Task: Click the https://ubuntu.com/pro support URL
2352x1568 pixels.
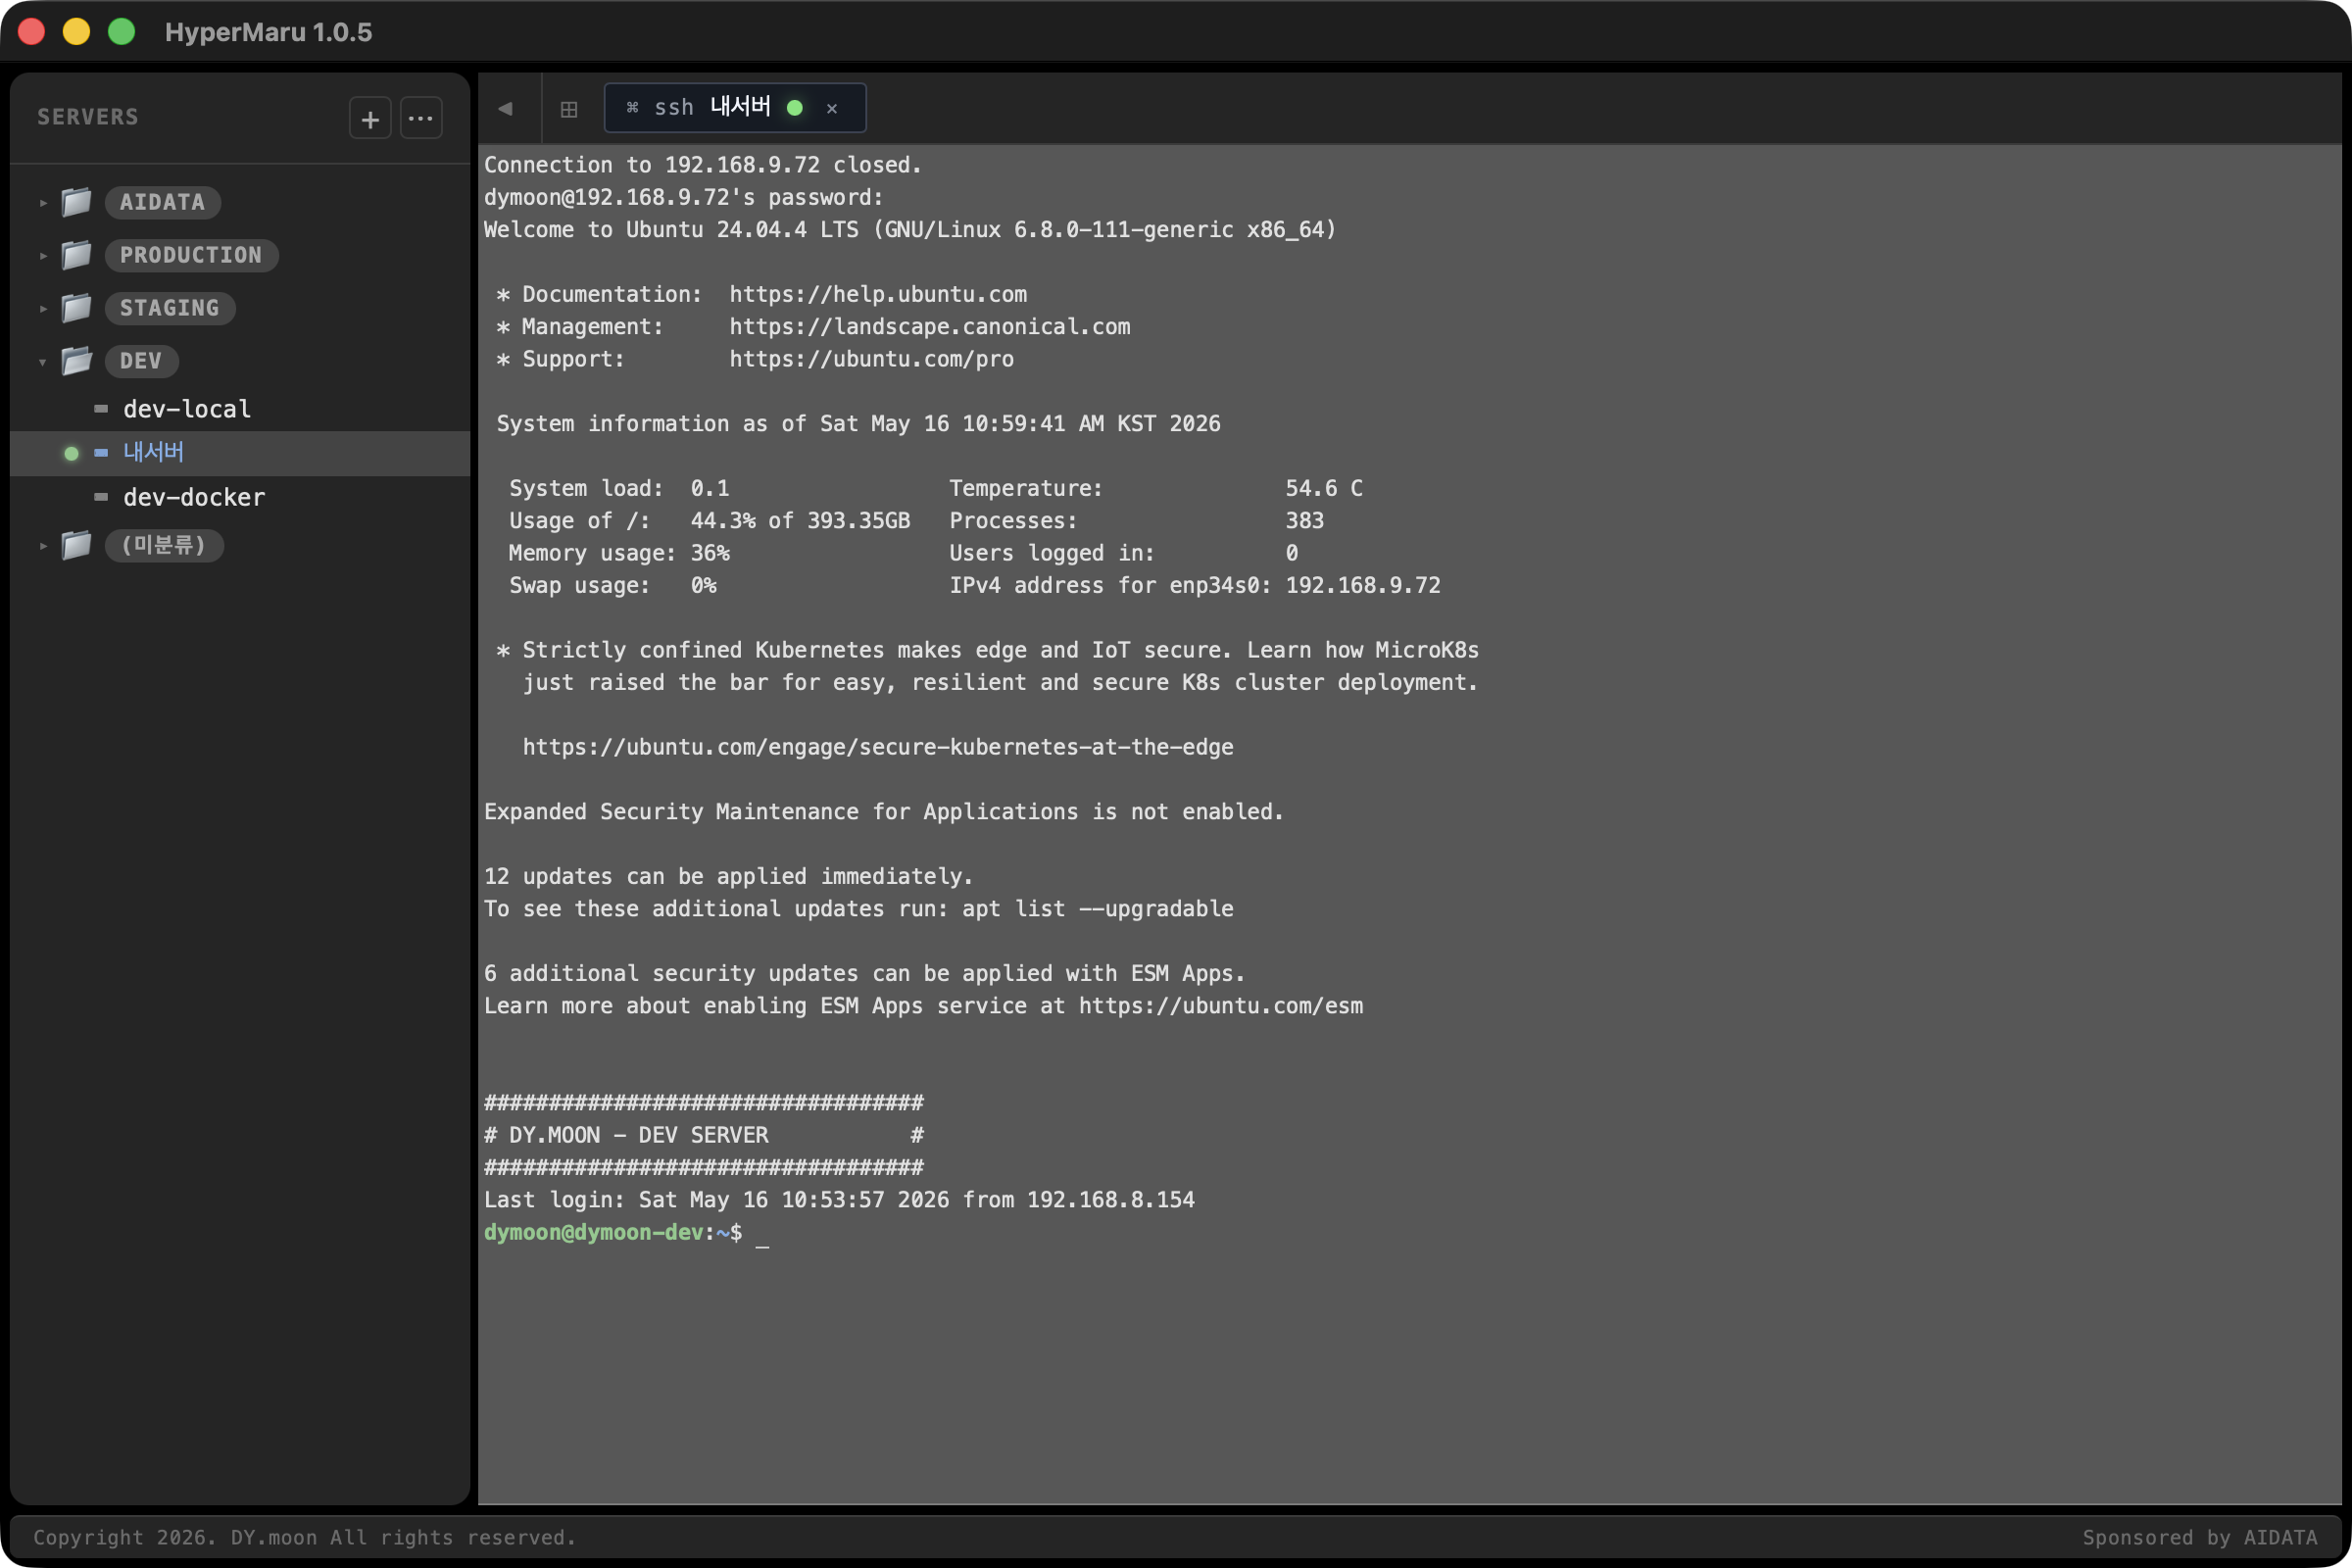Action: click(871, 359)
